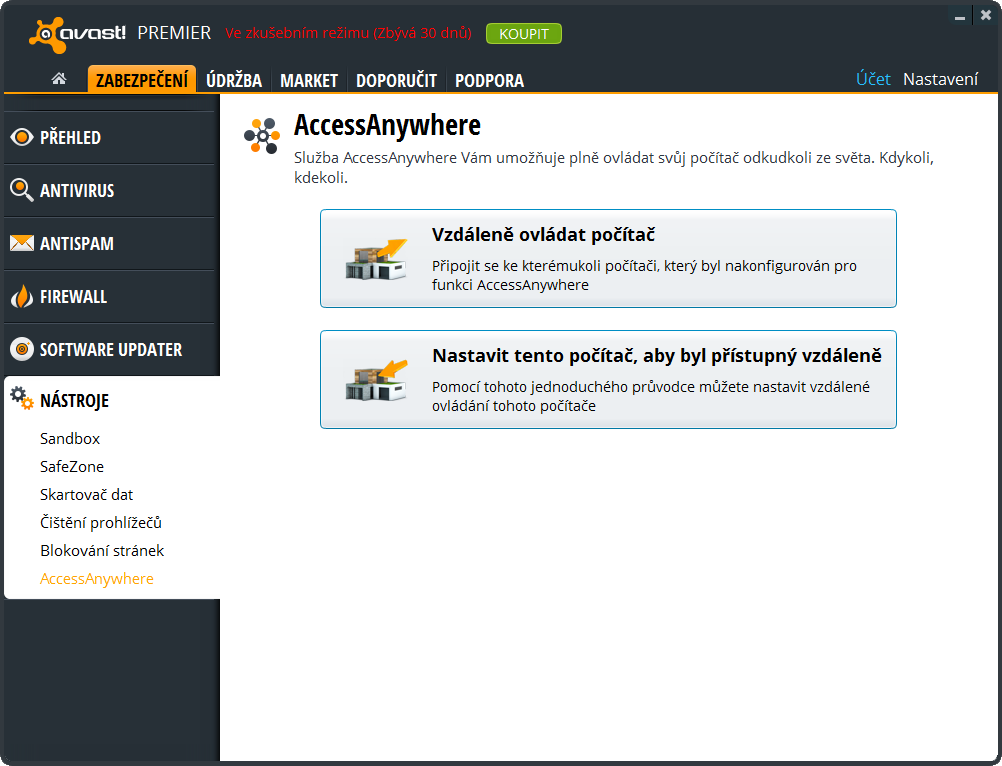Screen dimensions: 1002x766
Task: Select AccessAnywhere in the sidebar
Action: pyautogui.click(x=96, y=579)
